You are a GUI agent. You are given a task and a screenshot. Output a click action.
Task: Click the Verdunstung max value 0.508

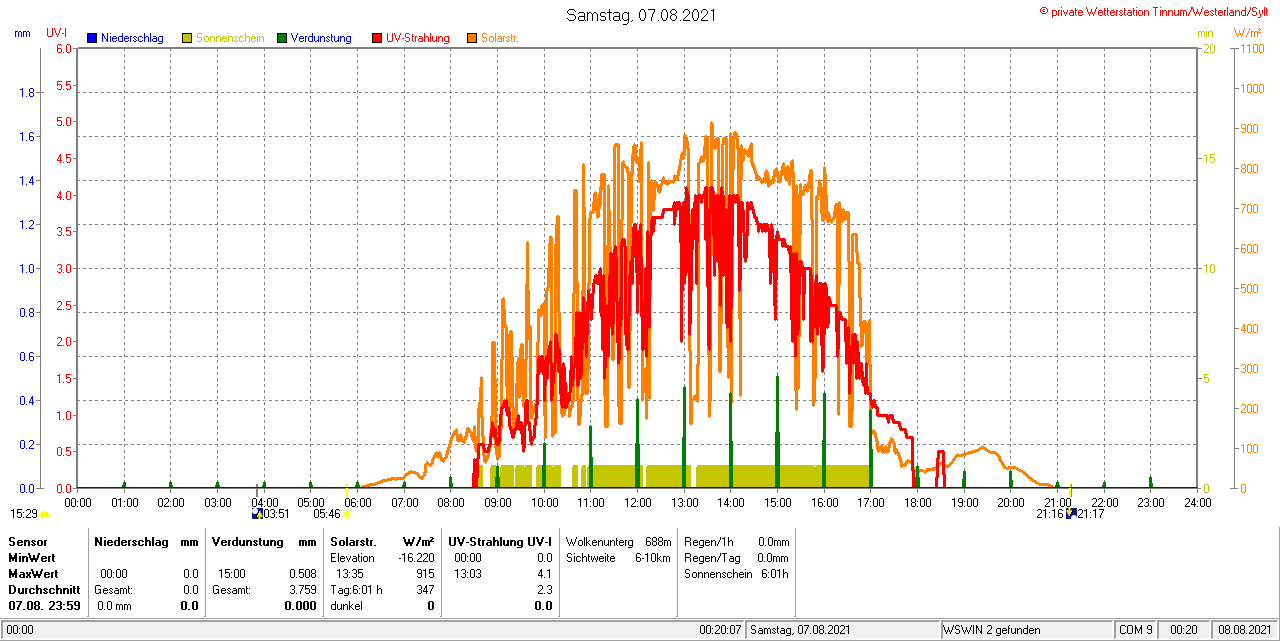pyautogui.click(x=301, y=574)
